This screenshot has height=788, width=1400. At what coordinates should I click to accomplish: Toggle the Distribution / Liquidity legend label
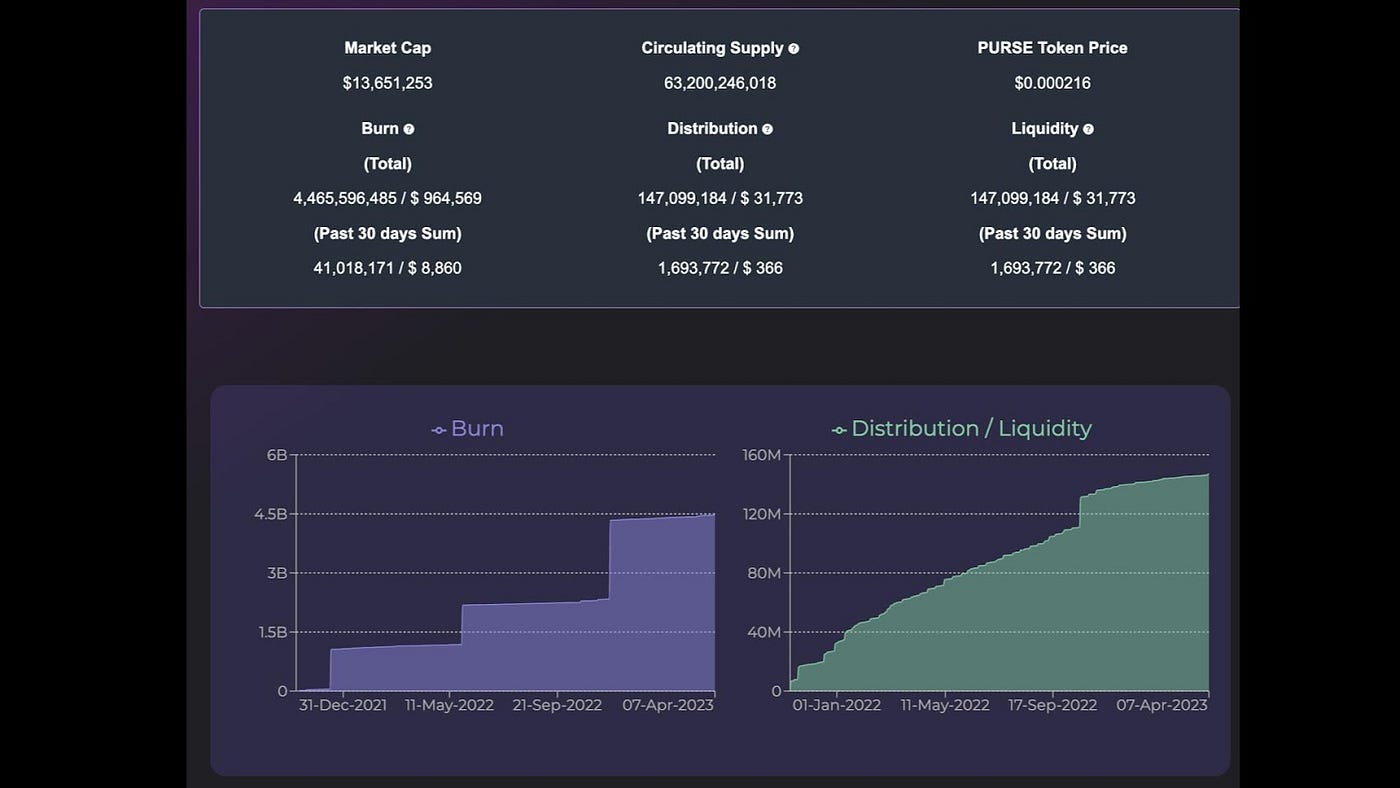970,429
